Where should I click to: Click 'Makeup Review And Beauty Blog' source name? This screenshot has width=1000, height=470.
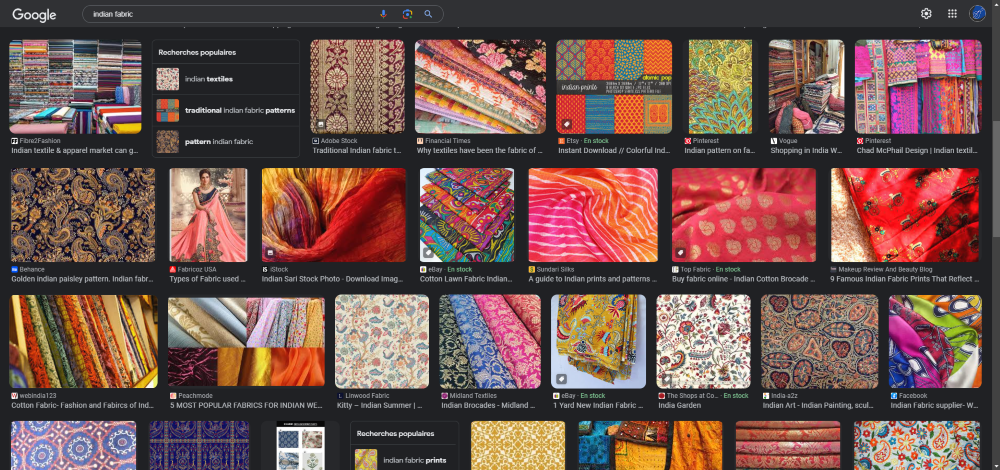(x=885, y=270)
